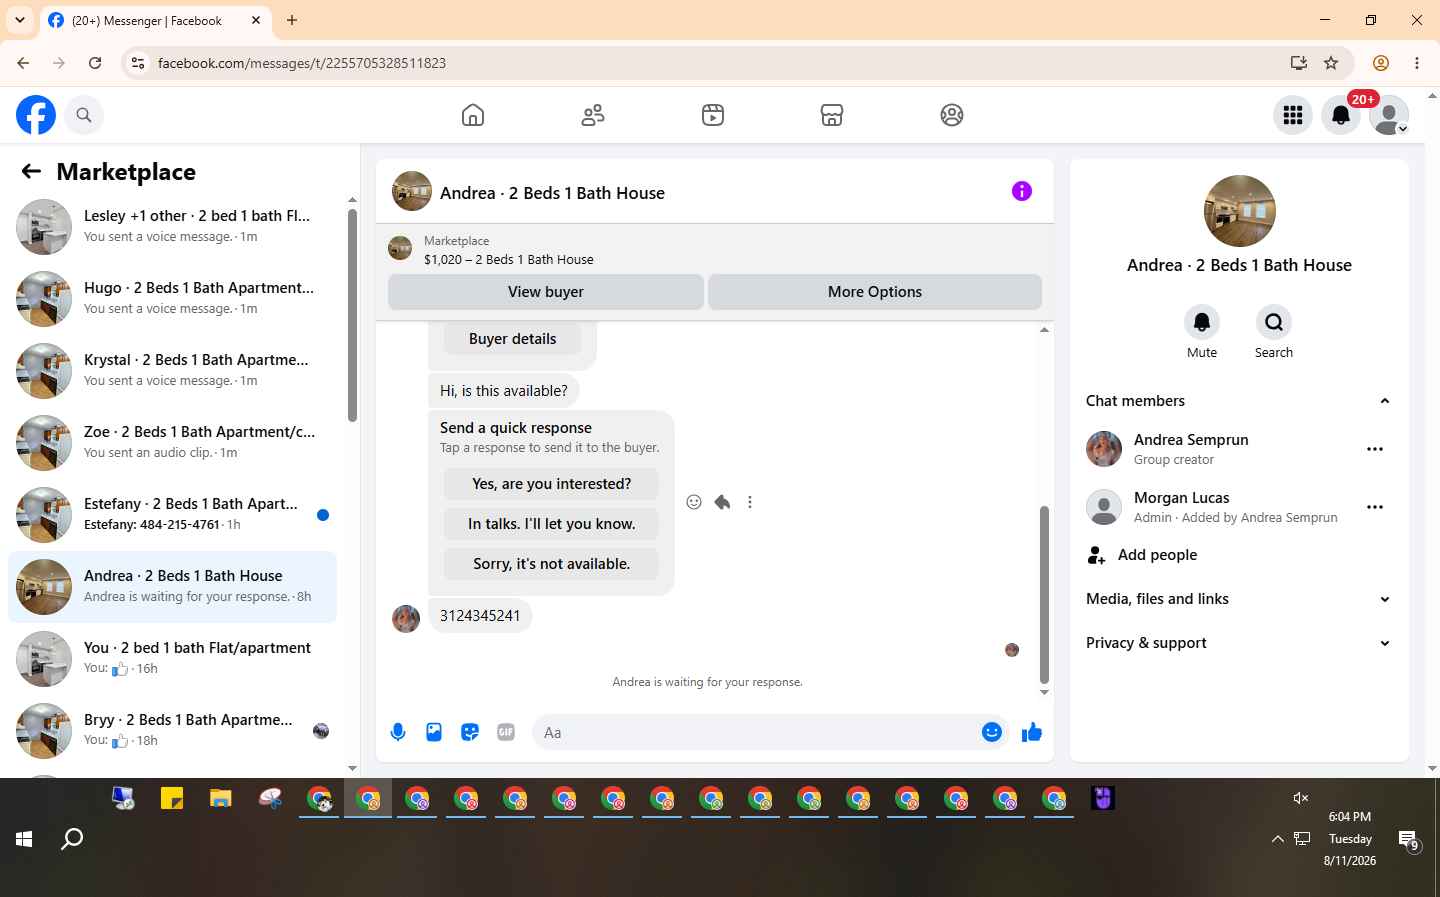Go back using the Marketplace back arrow
The height and width of the screenshot is (897, 1440).
pos(31,171)
